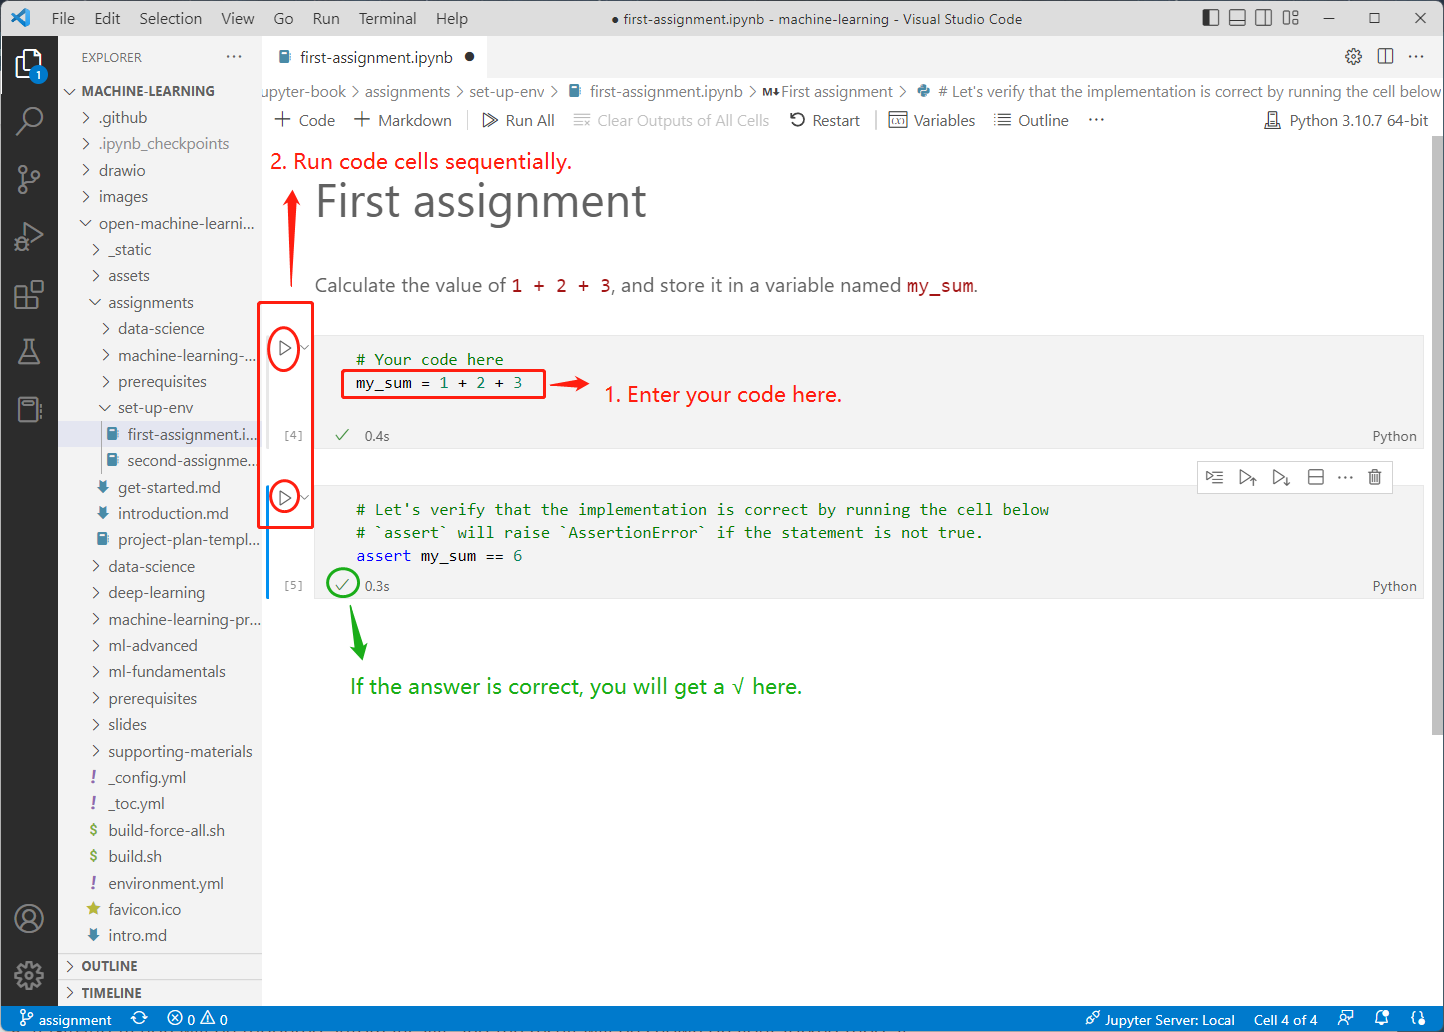Run the cell by line in the cell toolbar
The image size is (1444, 1032).
1214,477
